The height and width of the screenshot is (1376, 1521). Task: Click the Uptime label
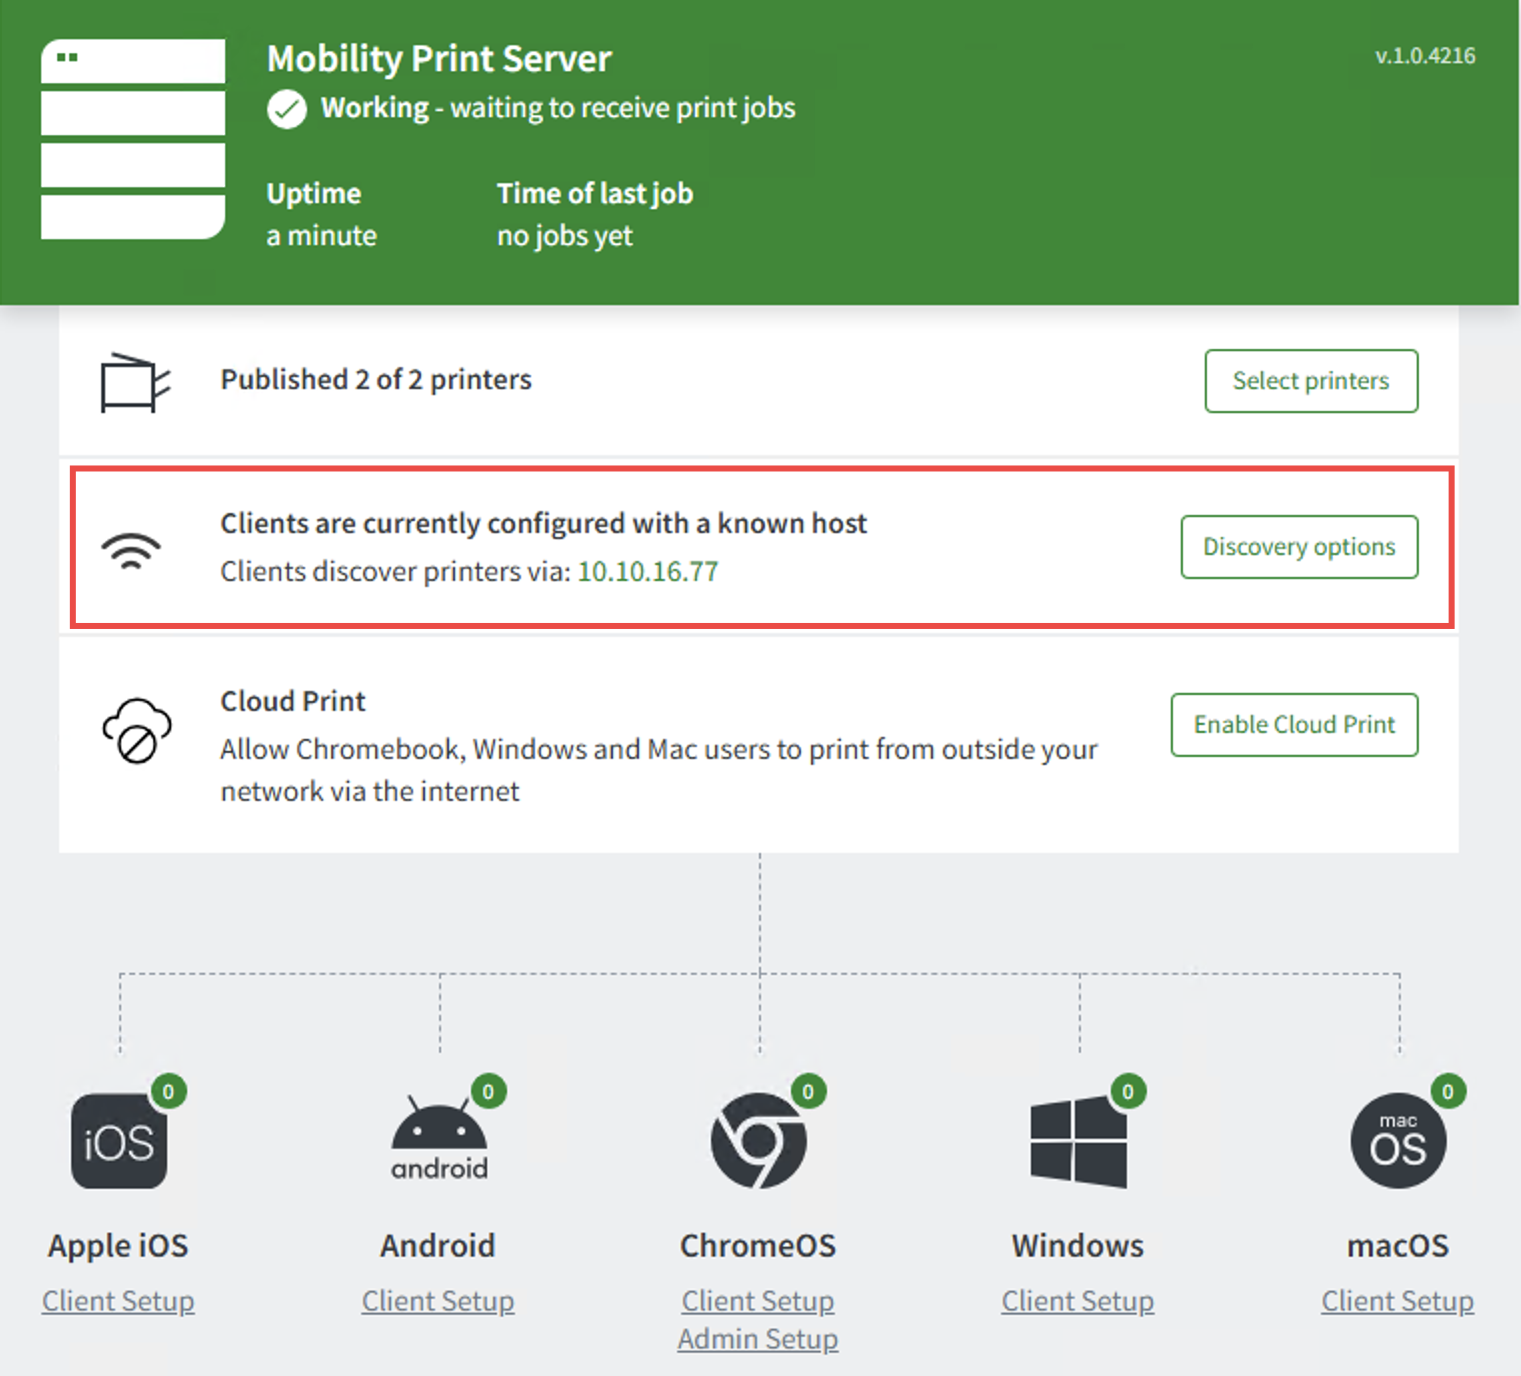(314, 194)
